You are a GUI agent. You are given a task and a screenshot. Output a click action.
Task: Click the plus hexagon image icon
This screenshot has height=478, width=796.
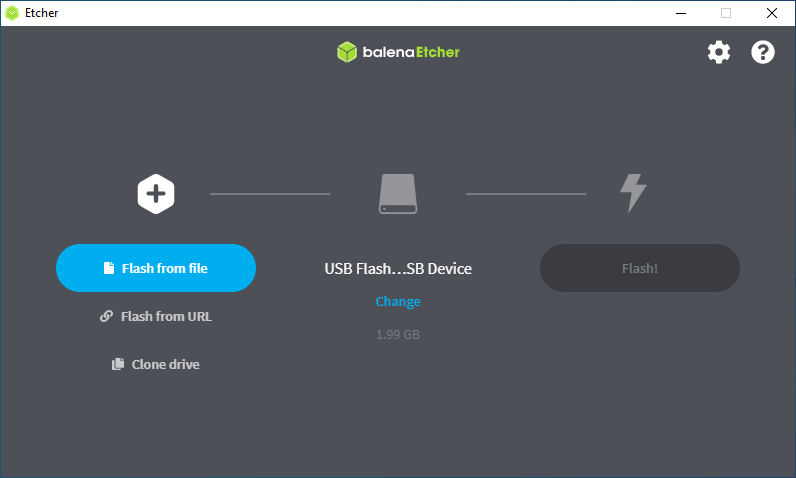click(156, 194)
